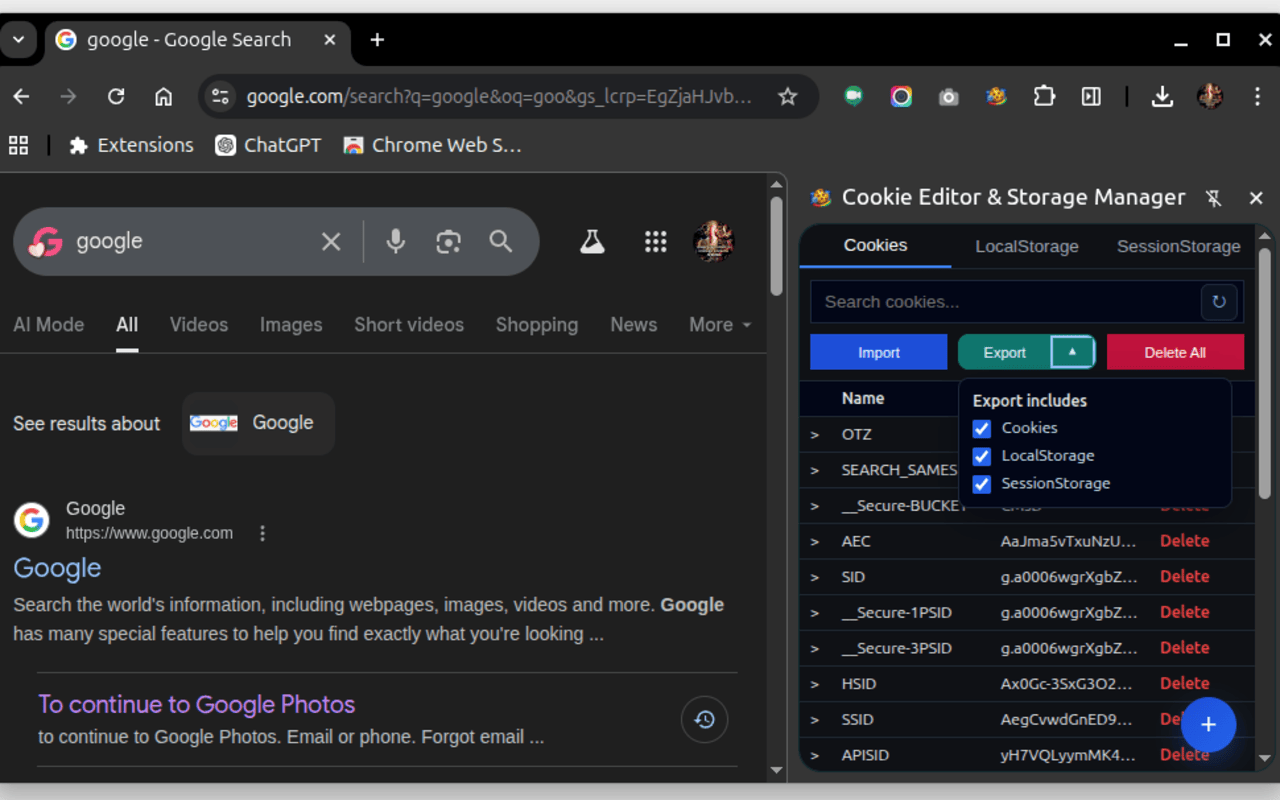Expand the AEC cookie row
This screenshot has width=1280, height=800.
[814, 542]
